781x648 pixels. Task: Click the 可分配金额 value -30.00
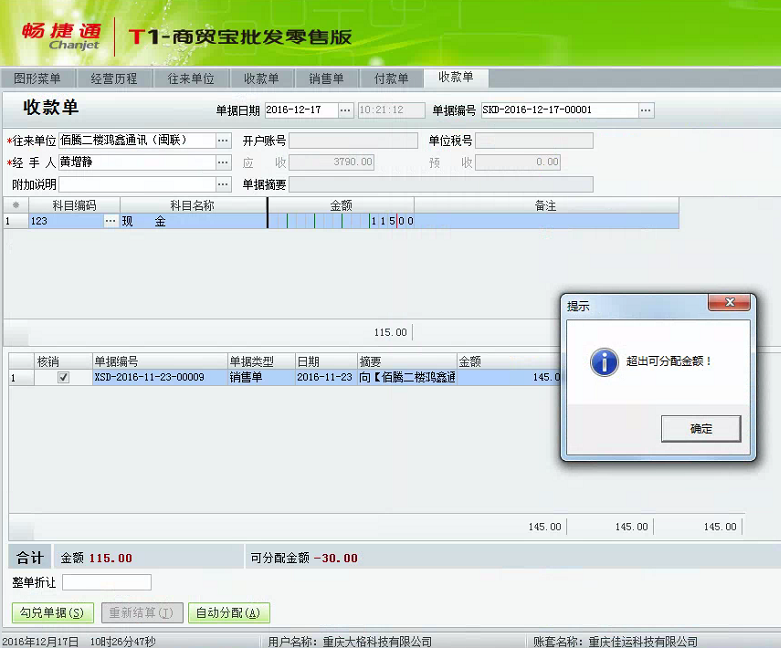[x=336, y=558]
